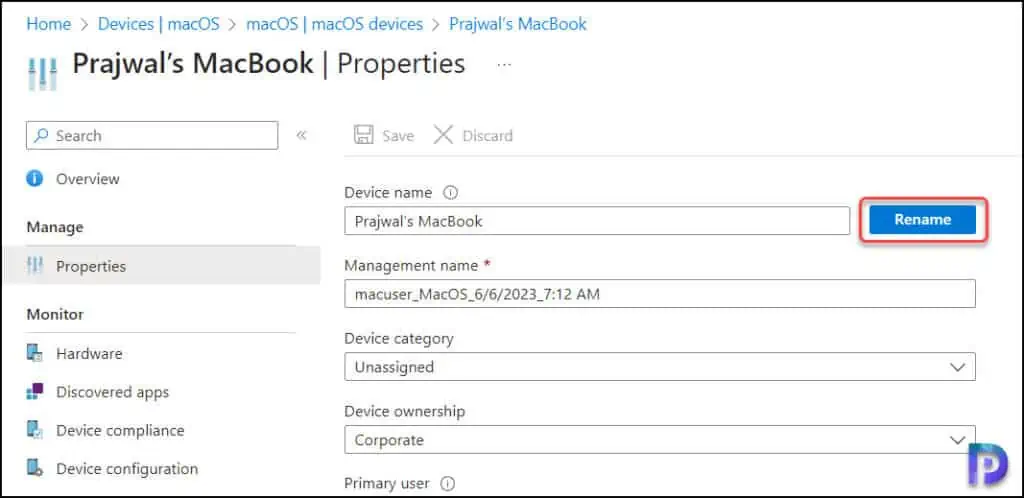Image resolution: width=1024 pixels, height=498 pixels.
Task: Click the Discard toolbar label
Action: pyautogui.click(x=487, y=136)
